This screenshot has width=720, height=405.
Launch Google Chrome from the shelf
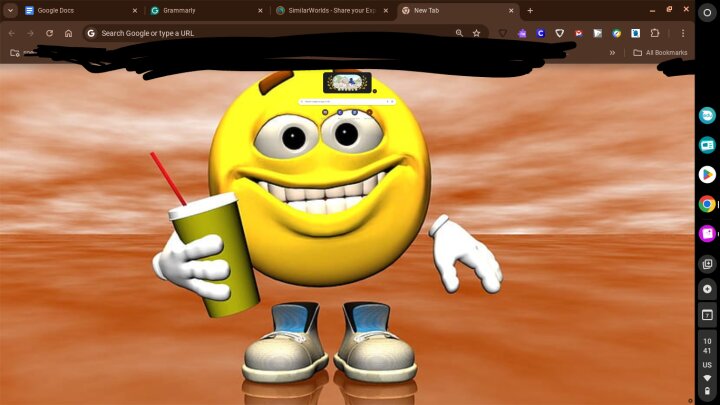pos(707,204)
